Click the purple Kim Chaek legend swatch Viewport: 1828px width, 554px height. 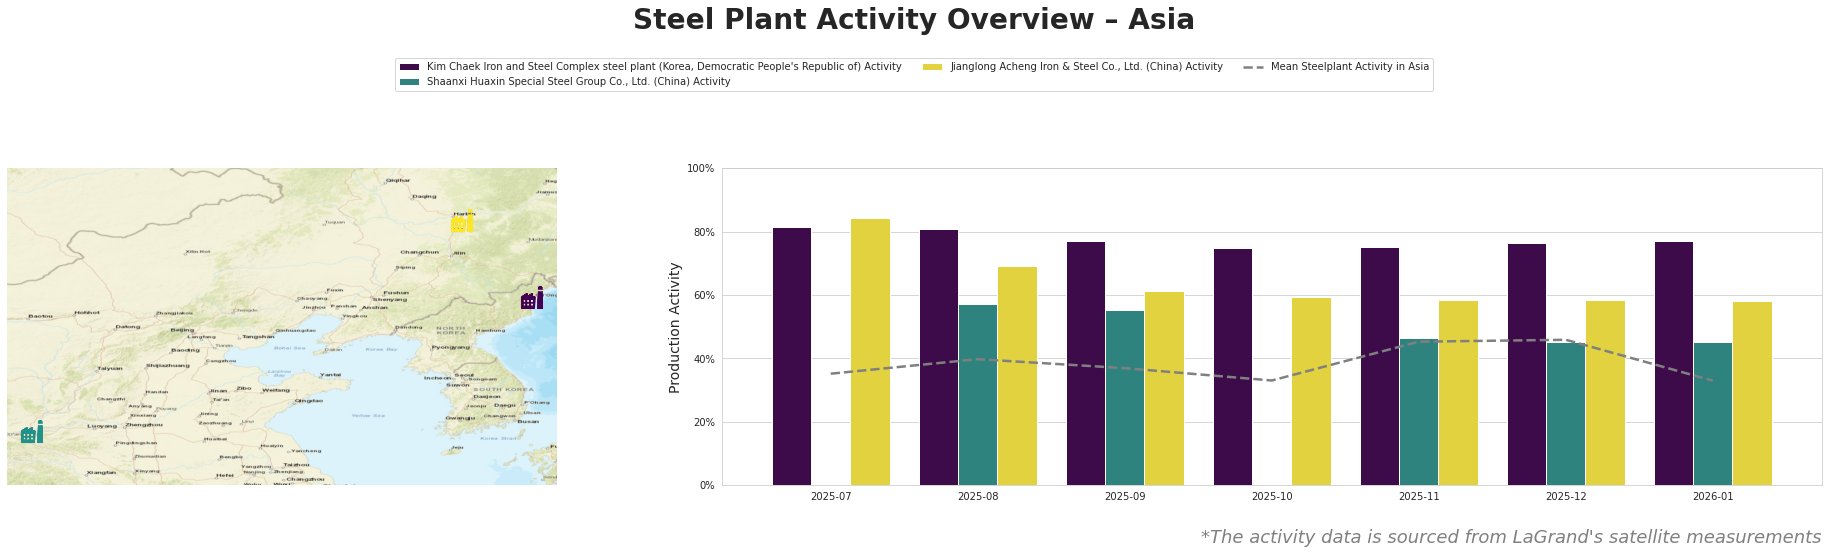click(409, 67)
